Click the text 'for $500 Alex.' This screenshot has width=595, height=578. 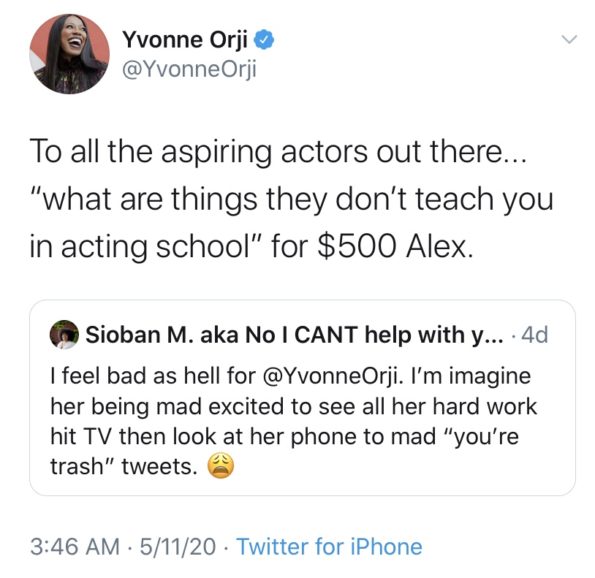tap(373, 246)
